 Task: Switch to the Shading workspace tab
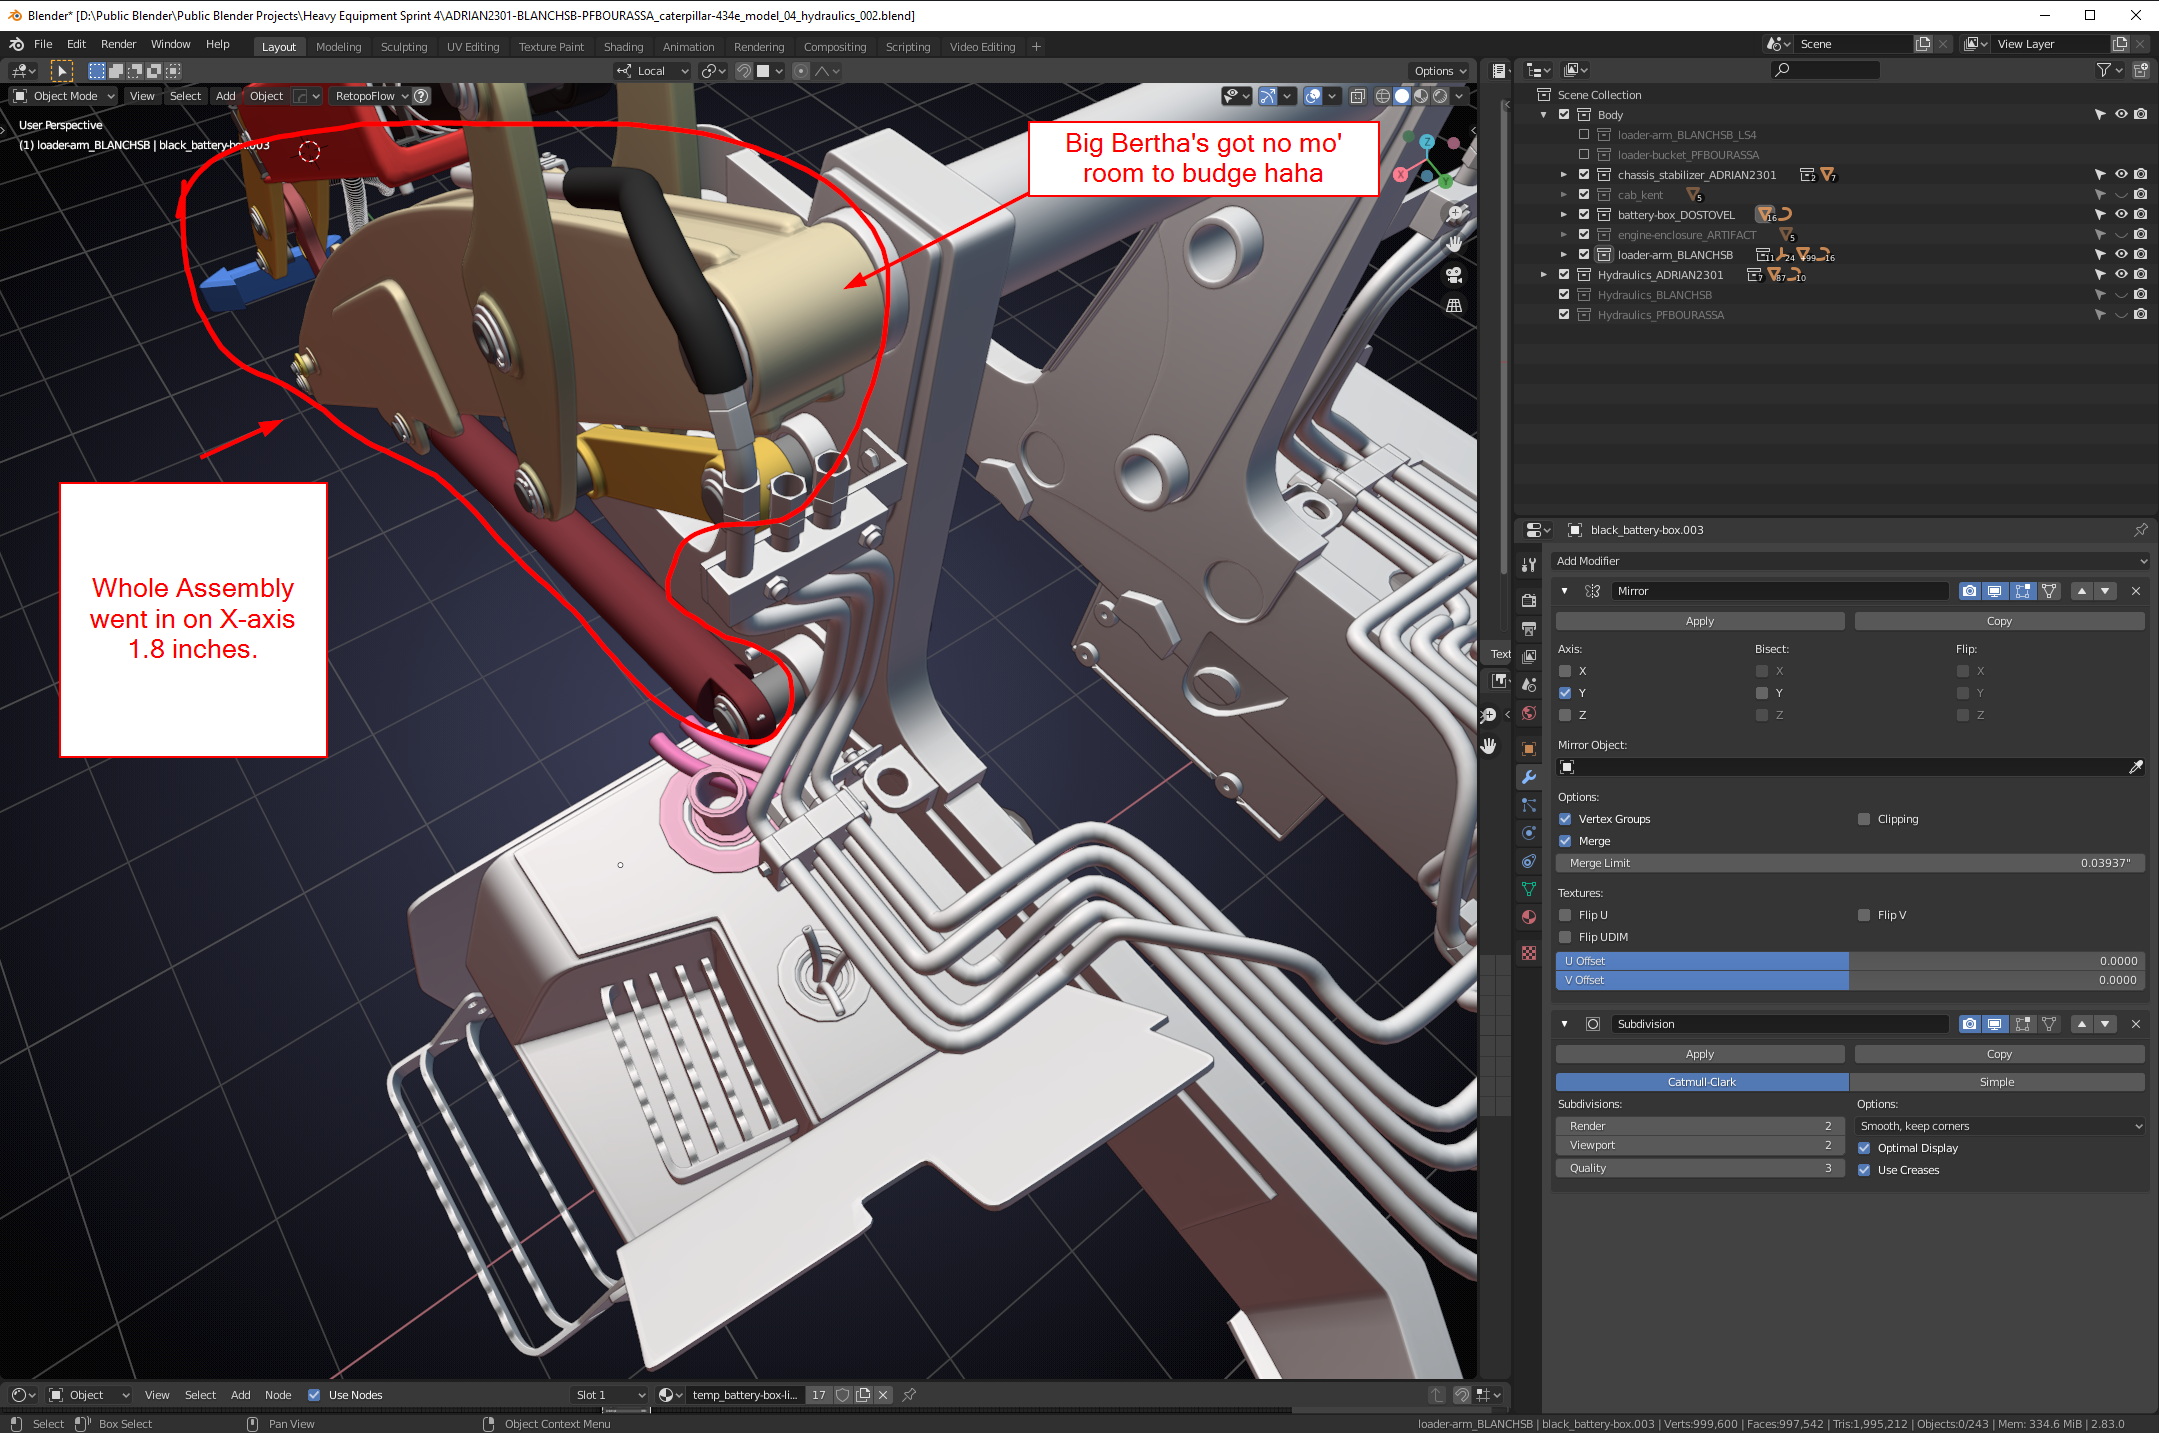(x=623, y=46)
